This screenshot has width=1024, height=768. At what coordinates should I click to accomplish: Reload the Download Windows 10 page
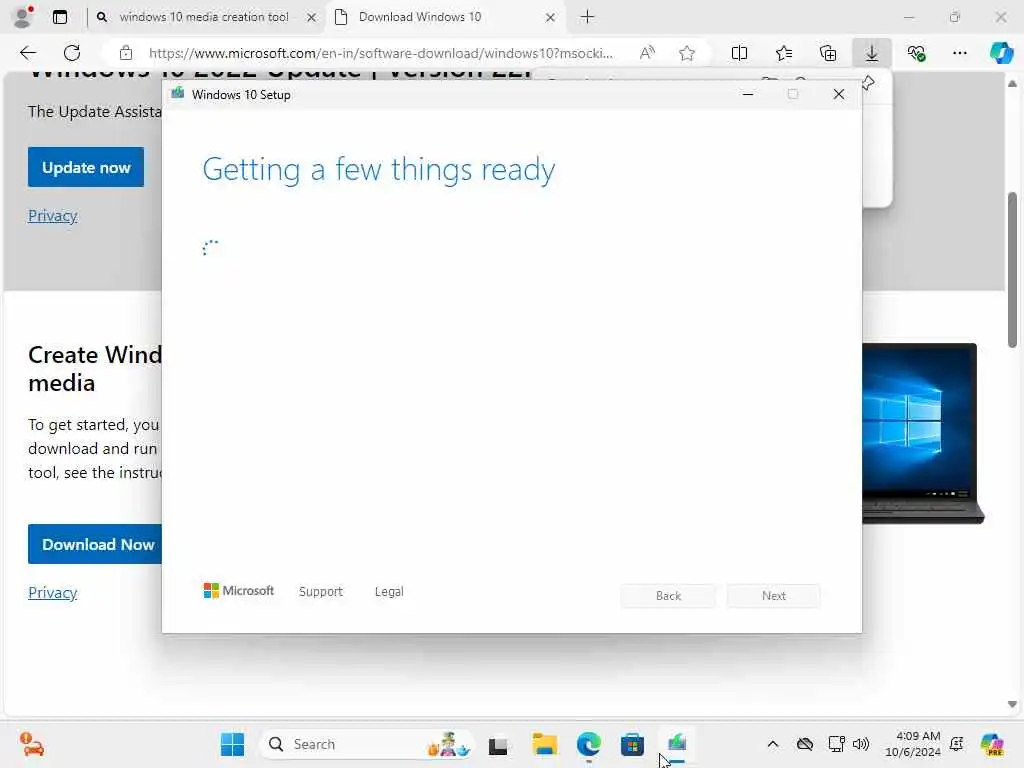click(x=72, y=53)
